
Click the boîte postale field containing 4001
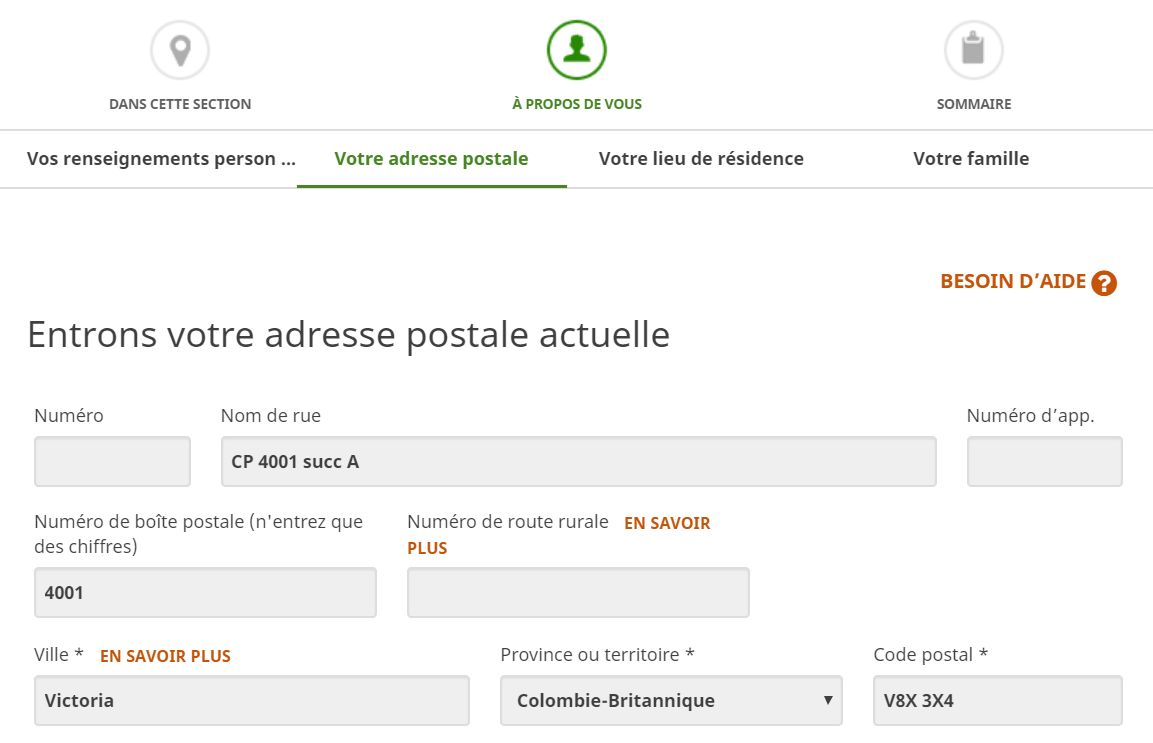205,592
